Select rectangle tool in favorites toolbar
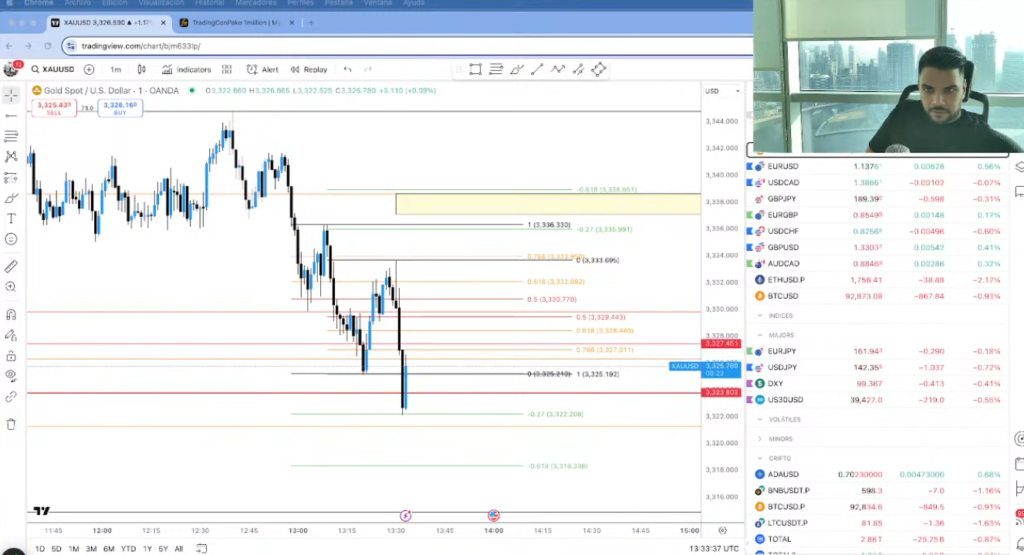The width and height of the screenshot is (1024, 555). tap(475, 69)
